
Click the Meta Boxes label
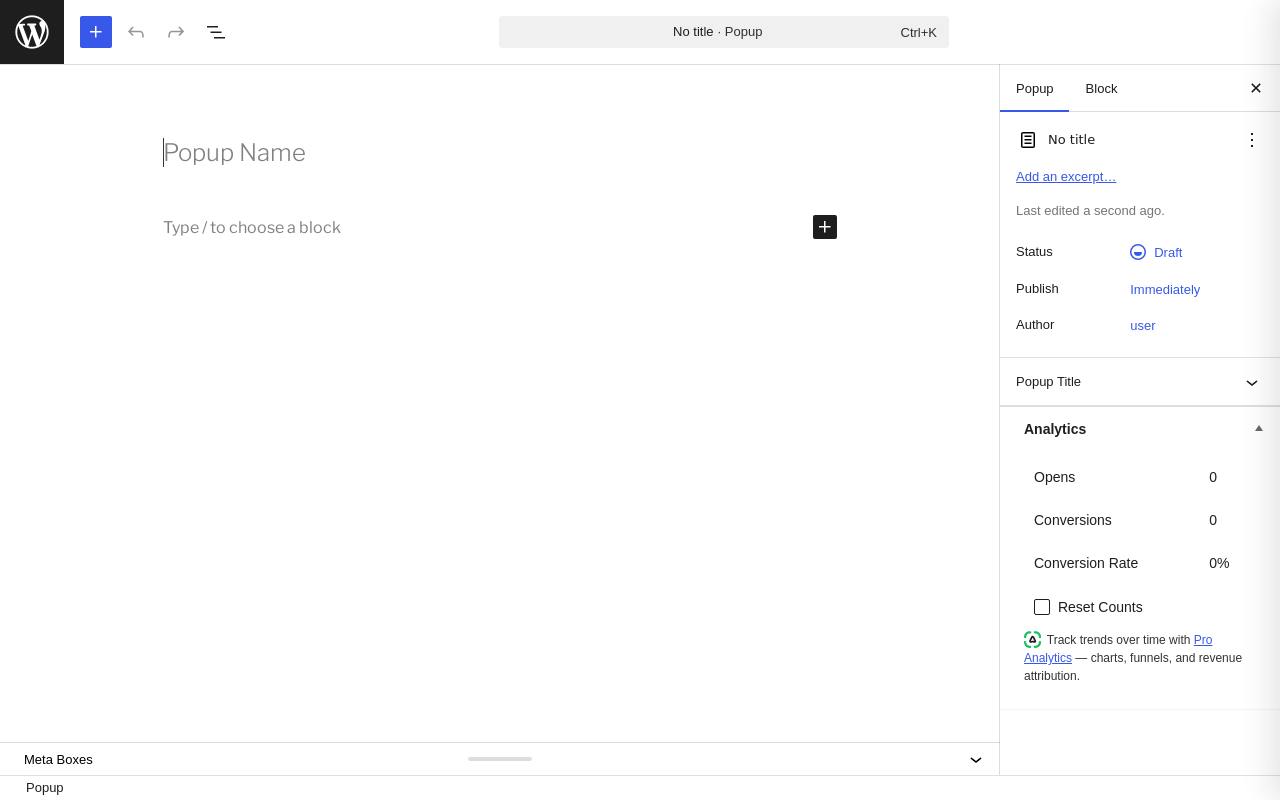(x=58, y=760)
